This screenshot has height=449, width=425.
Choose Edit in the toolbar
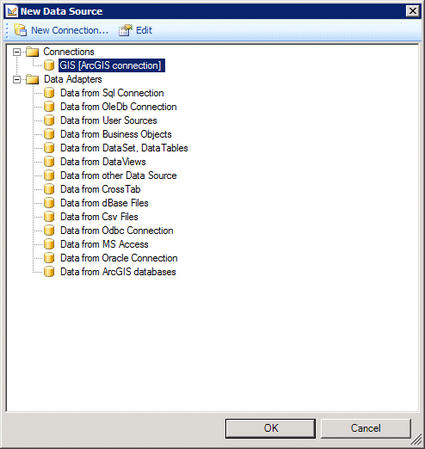click(x=136, y=30)
